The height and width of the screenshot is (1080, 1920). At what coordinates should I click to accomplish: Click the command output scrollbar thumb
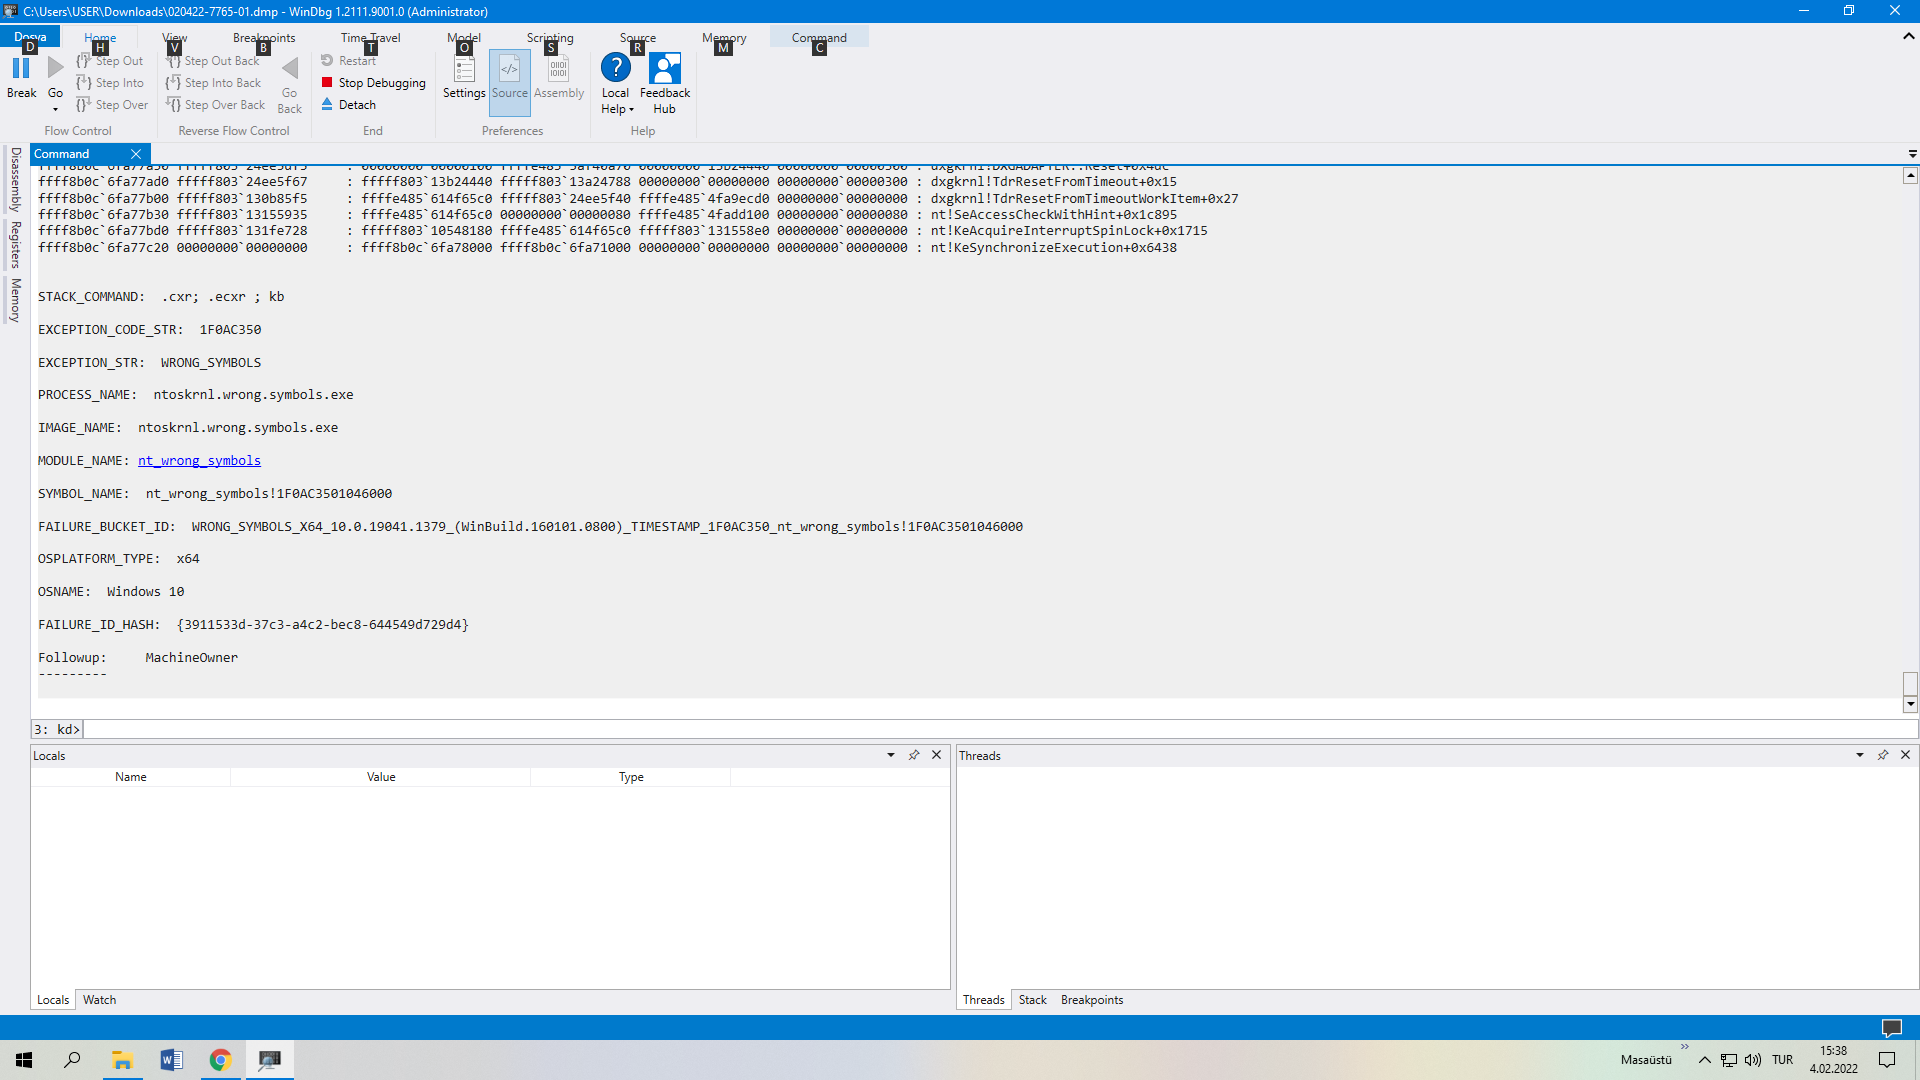[x=1910, y=684]
